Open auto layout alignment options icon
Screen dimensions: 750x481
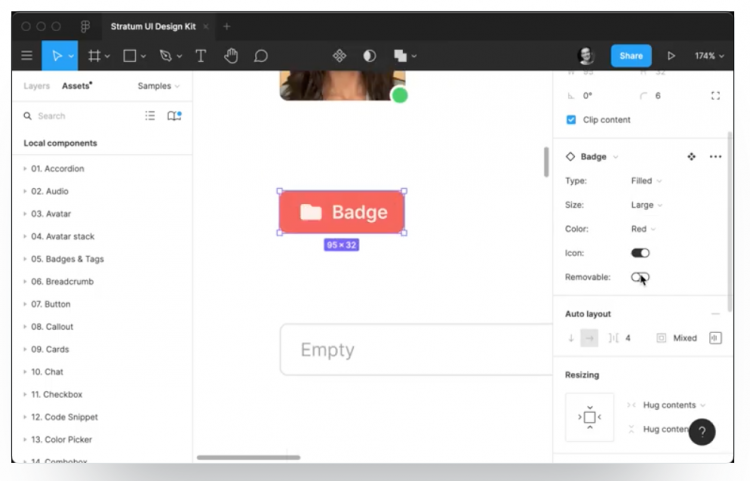click(716, 338)
